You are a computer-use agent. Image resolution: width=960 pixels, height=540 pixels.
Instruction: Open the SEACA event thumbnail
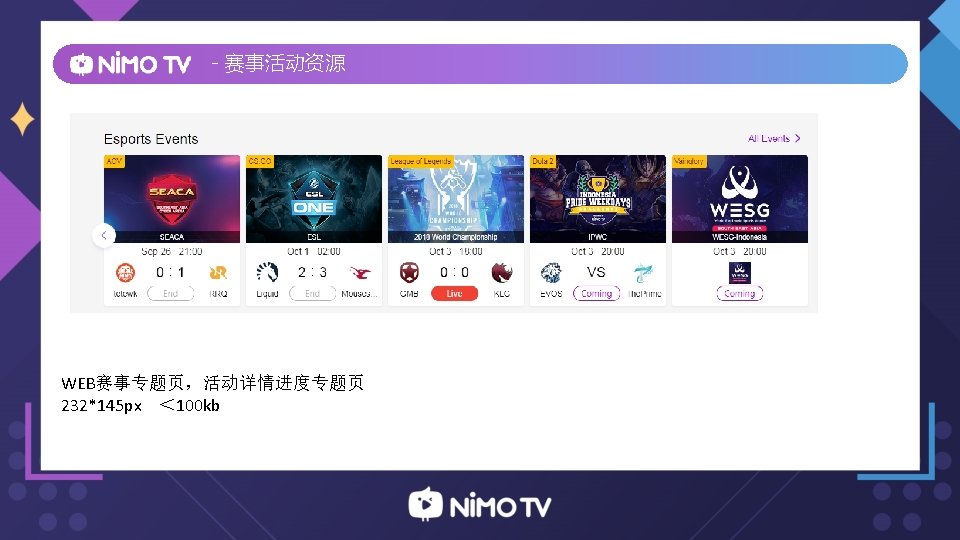[x=172, y=199]
